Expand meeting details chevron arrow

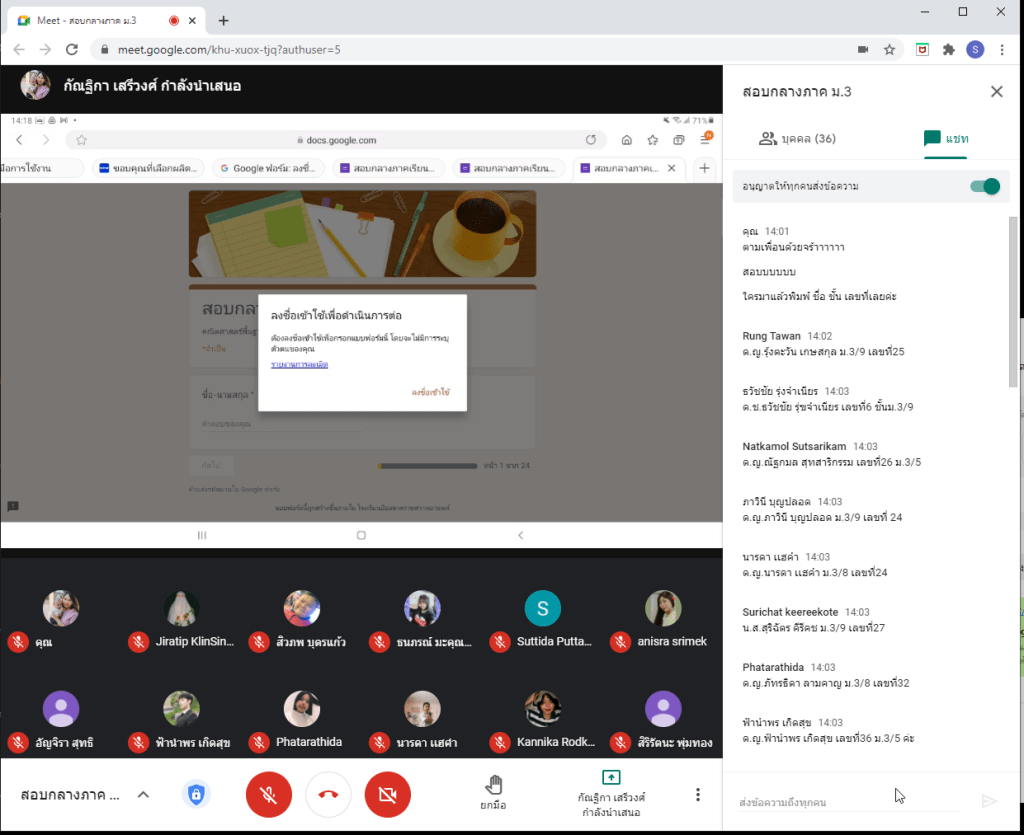point(143,795)
